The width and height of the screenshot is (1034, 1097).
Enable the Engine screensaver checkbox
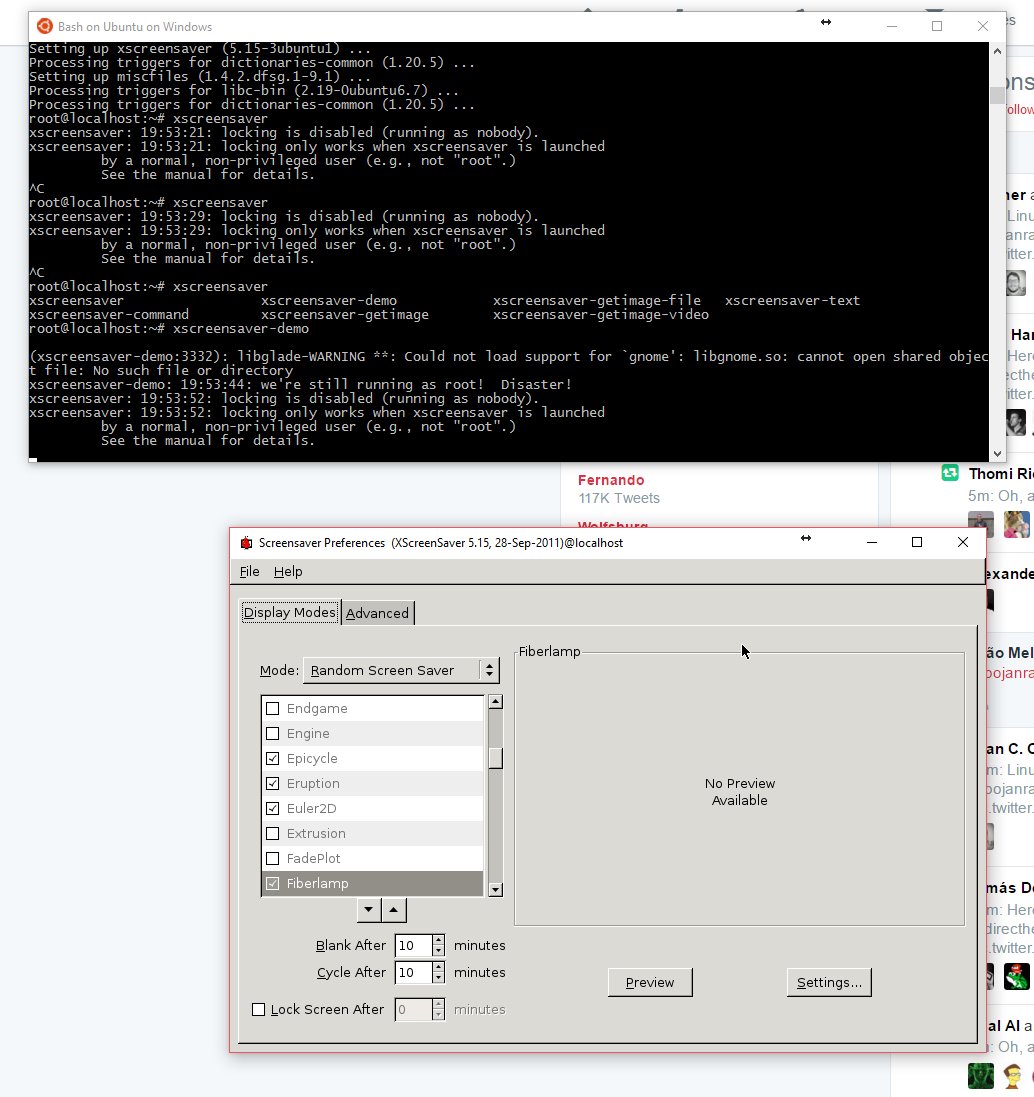point(273,734)
